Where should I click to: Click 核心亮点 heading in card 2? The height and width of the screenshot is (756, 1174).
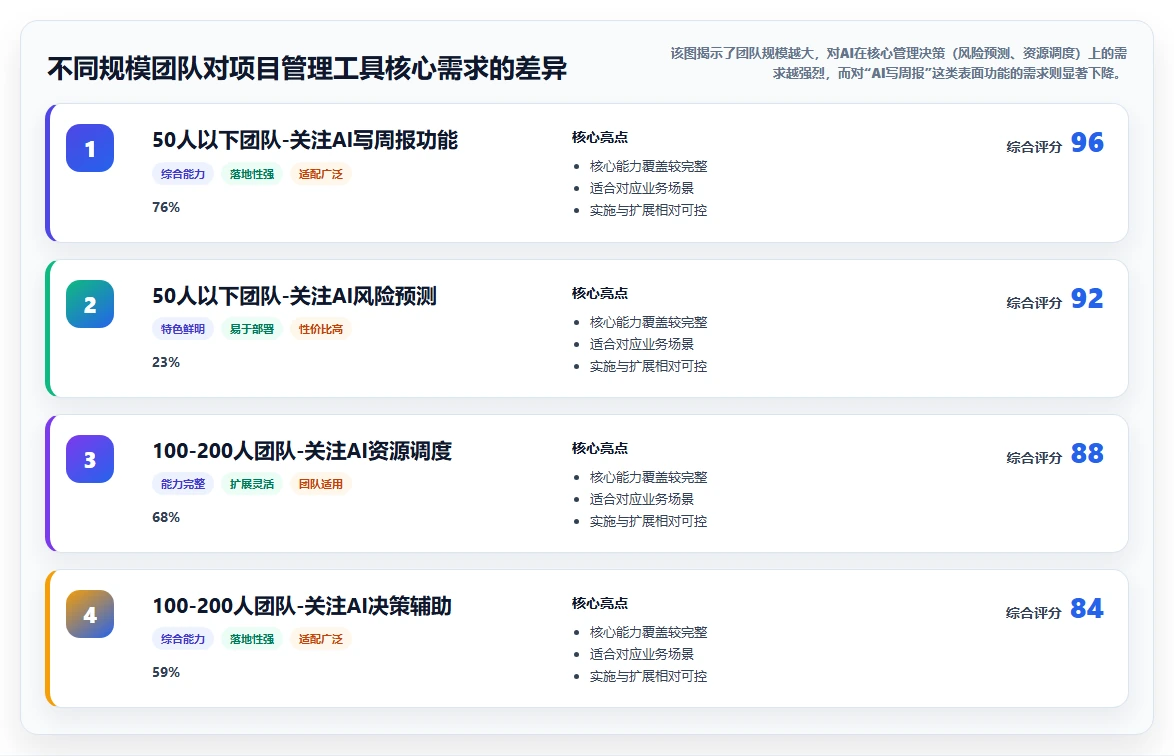click(x=600, y=293)
